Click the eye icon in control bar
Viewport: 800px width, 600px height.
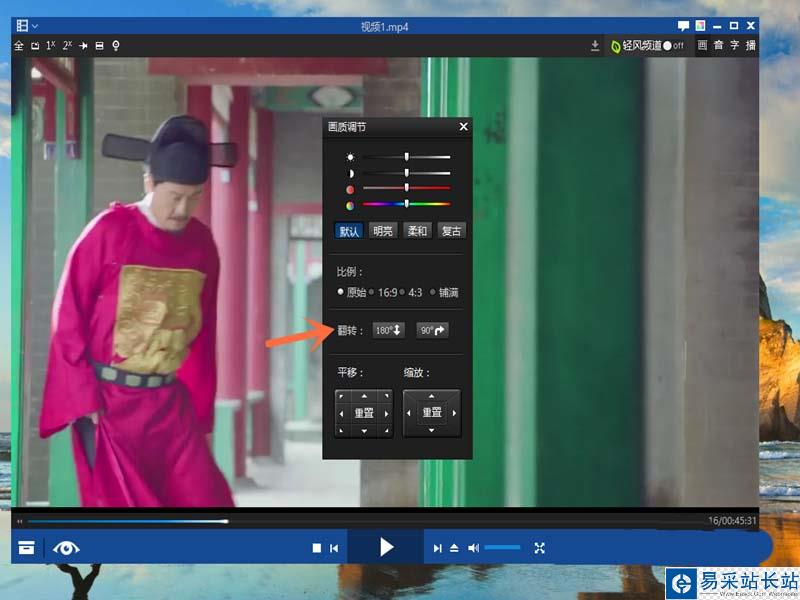point(66,548)
